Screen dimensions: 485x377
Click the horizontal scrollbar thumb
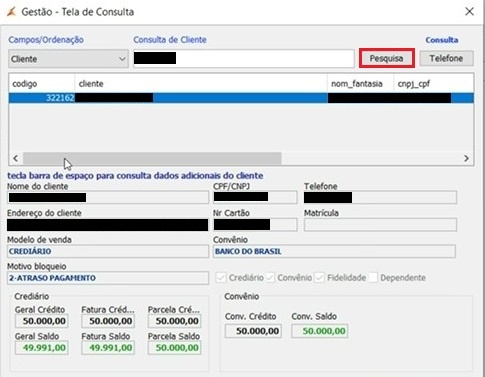coord(152,158)
